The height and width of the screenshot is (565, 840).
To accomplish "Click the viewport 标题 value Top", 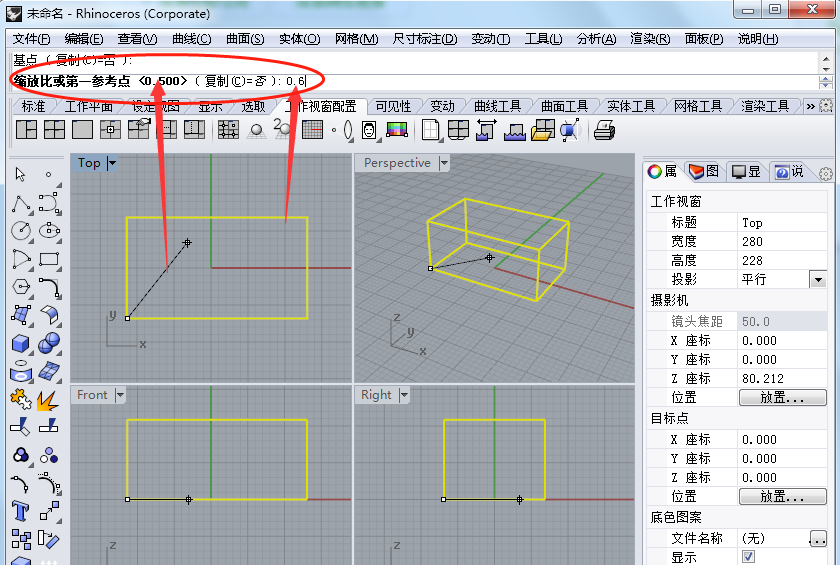I will tap(782, 222).
